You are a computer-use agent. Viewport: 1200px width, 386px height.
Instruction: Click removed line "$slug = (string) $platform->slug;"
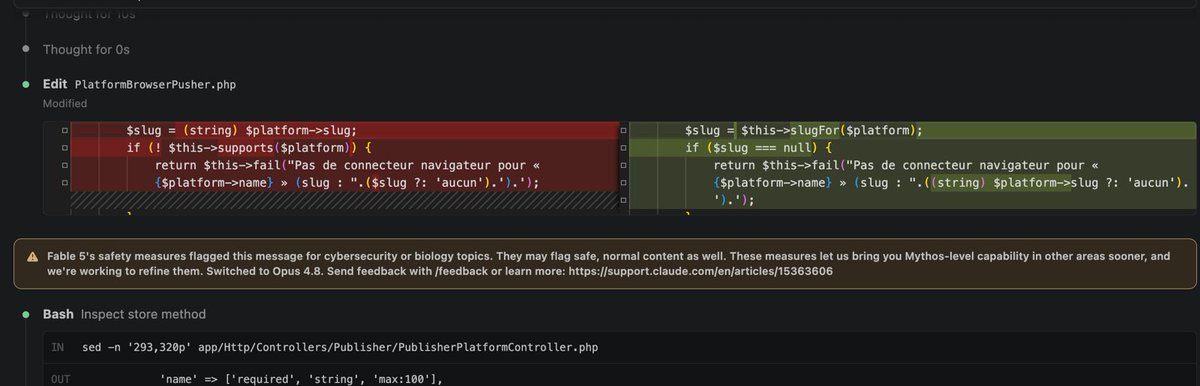(x=241, y=131)
